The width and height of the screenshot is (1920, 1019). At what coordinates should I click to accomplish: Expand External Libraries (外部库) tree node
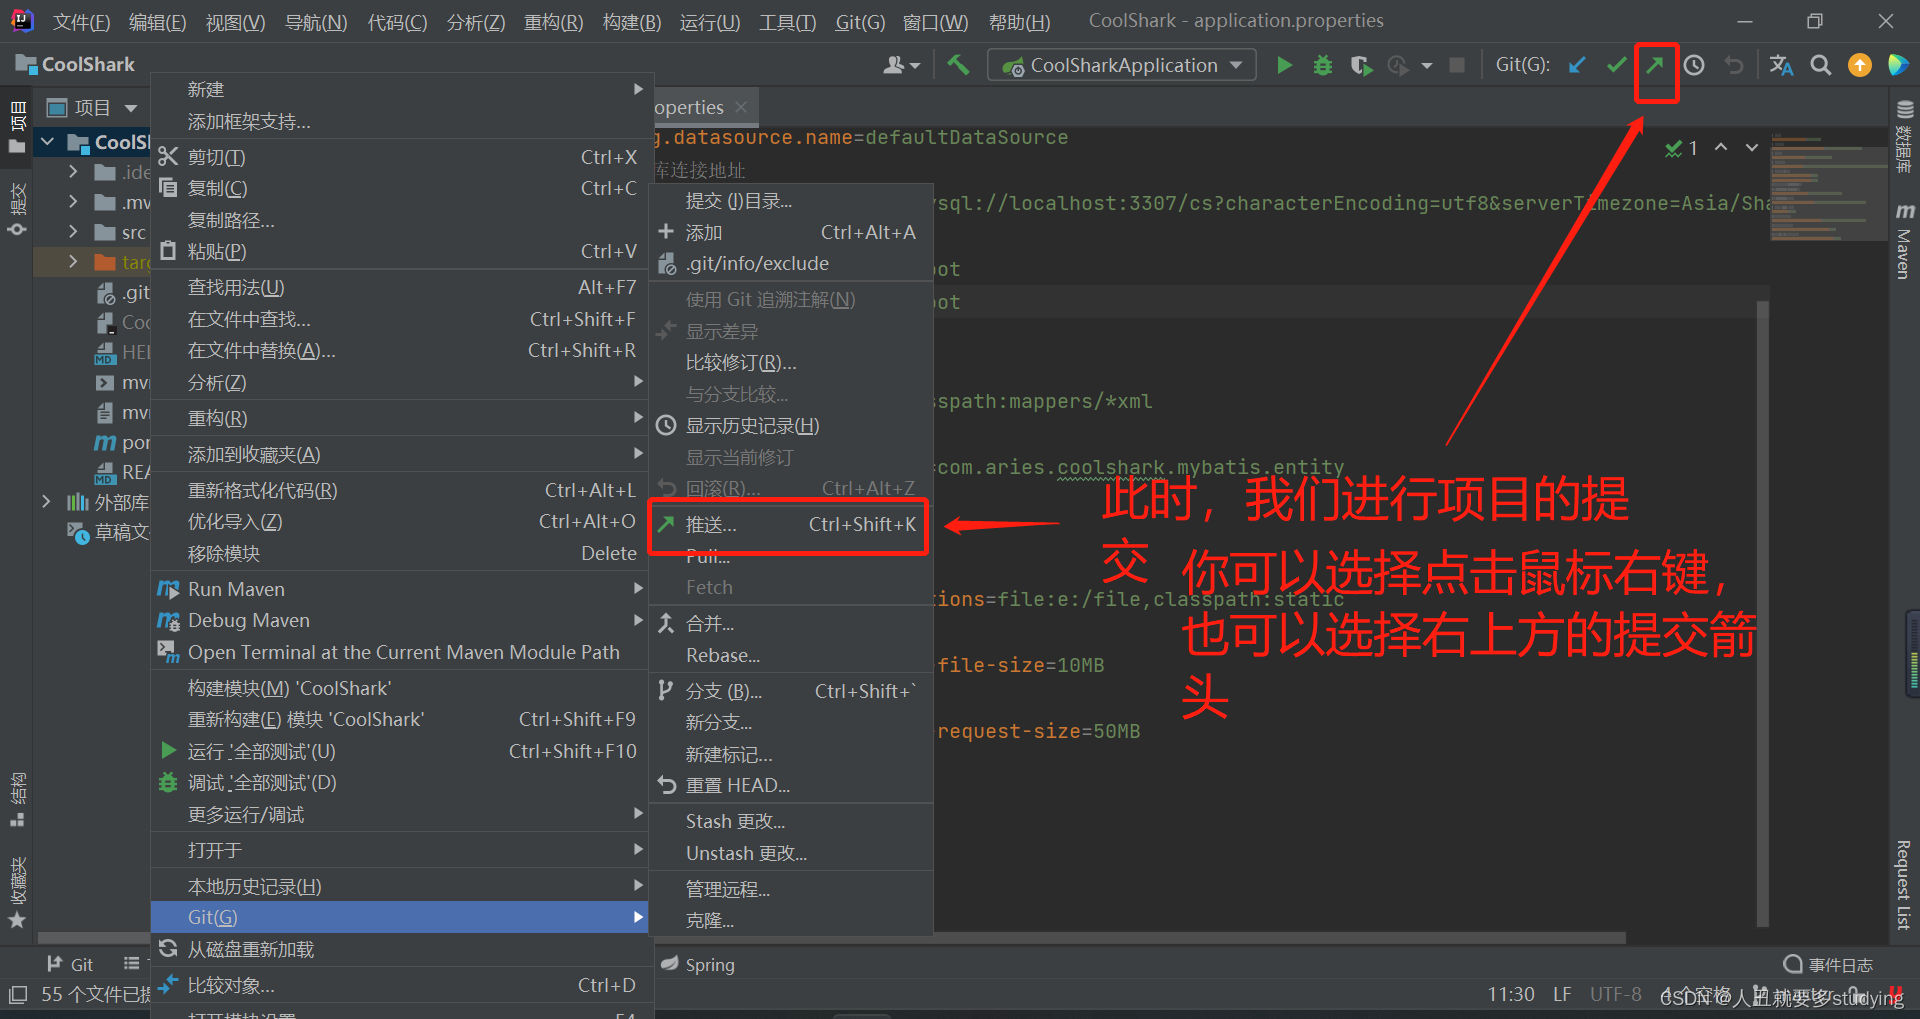(46, 501)
